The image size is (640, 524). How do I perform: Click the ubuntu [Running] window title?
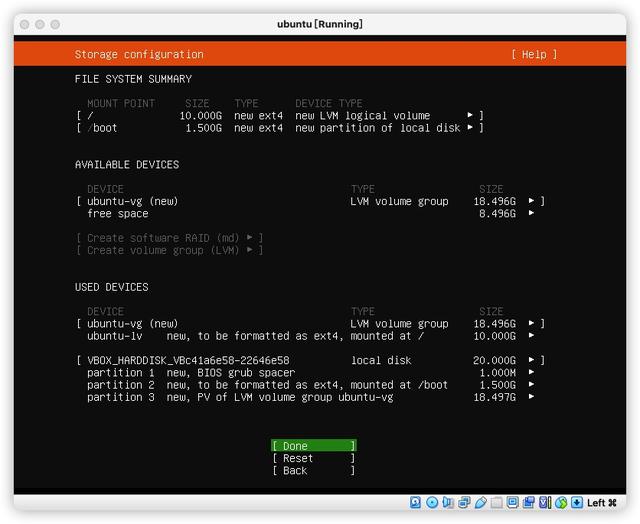coord(320,24)
